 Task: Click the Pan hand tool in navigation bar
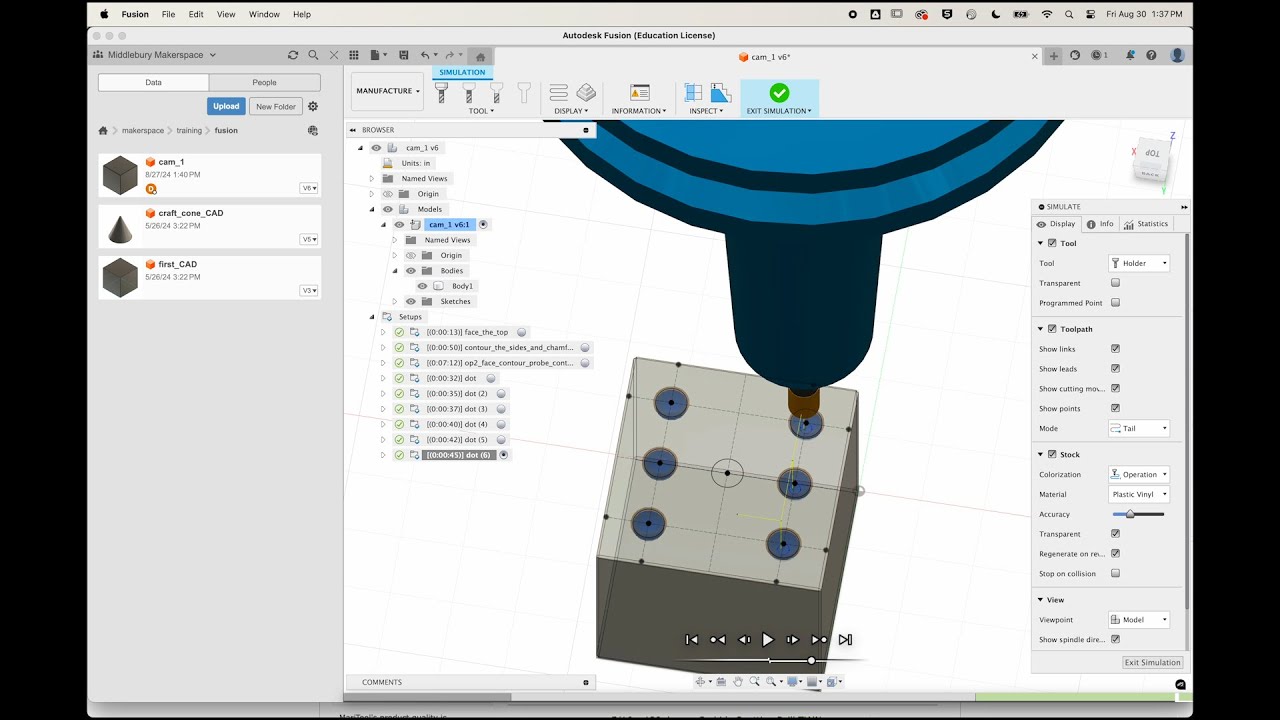pos(738,682)
